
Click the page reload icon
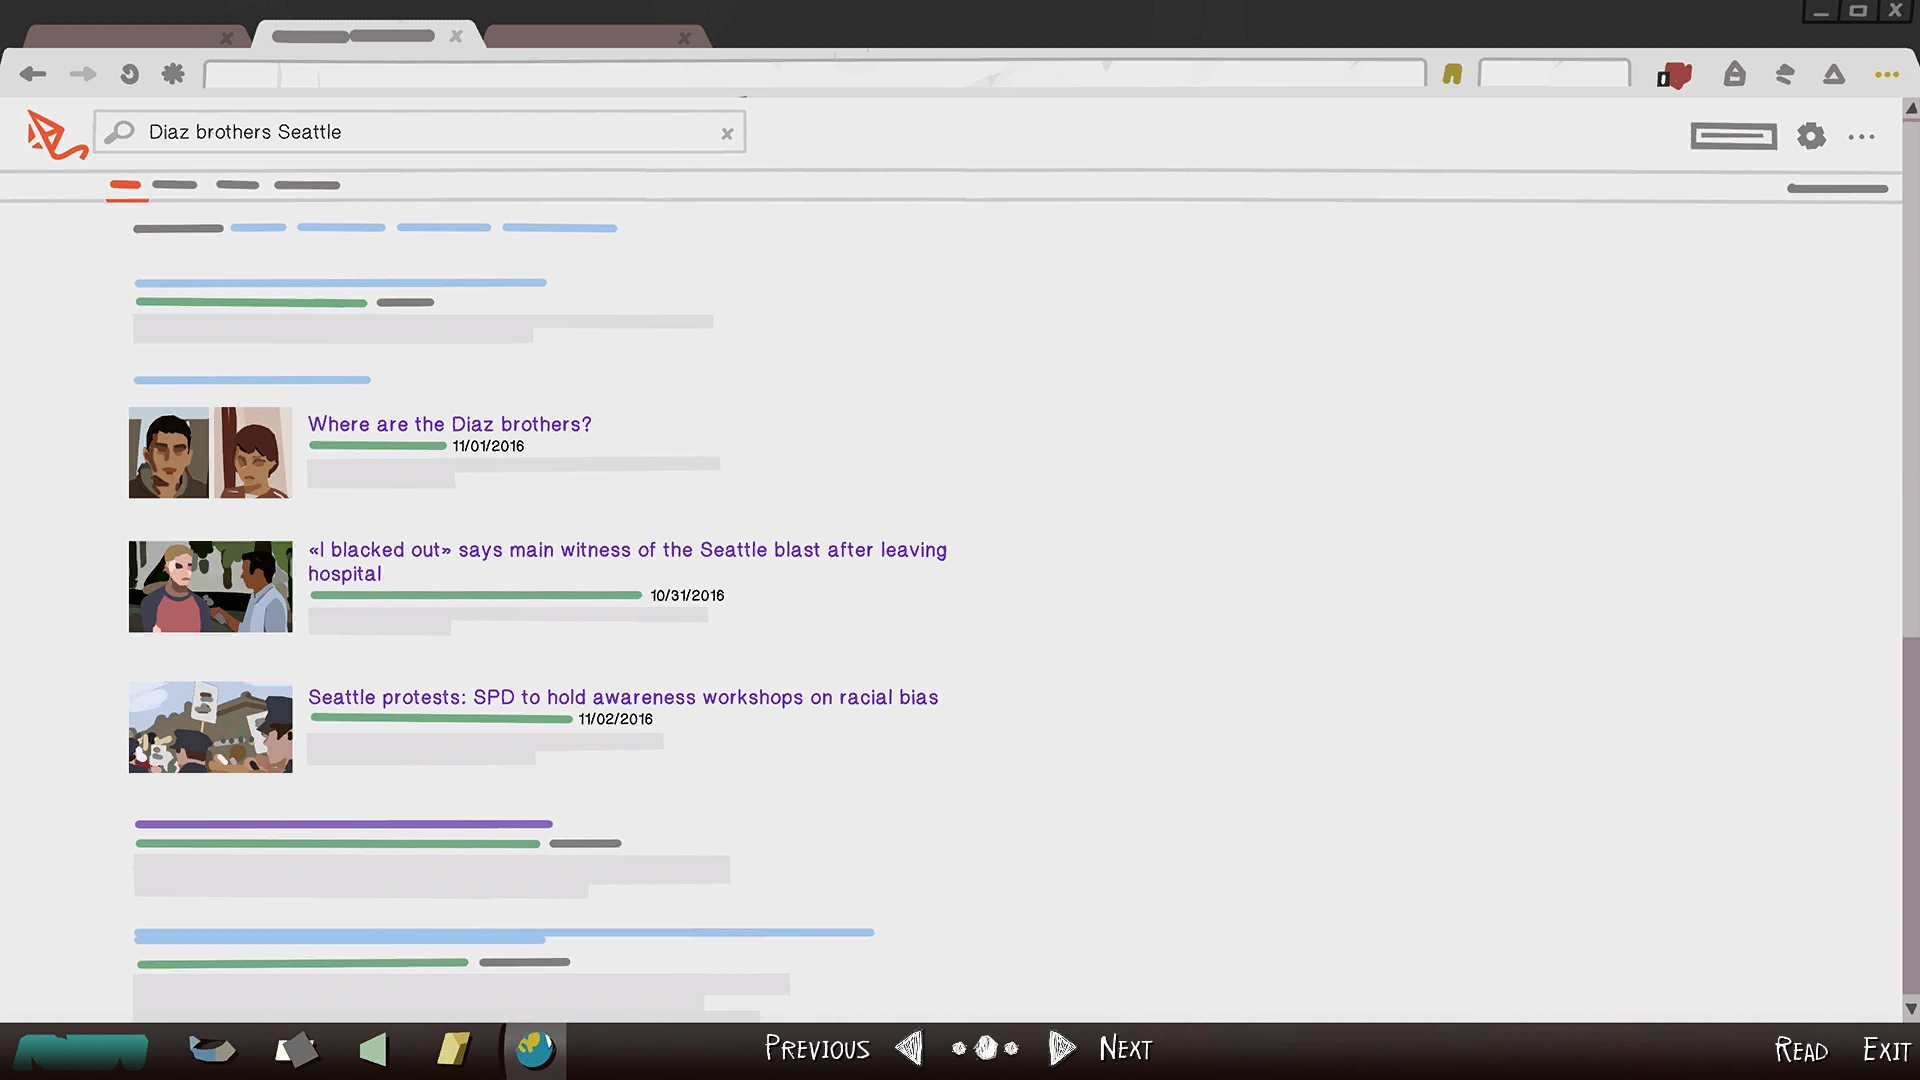(x=129, y=74)
